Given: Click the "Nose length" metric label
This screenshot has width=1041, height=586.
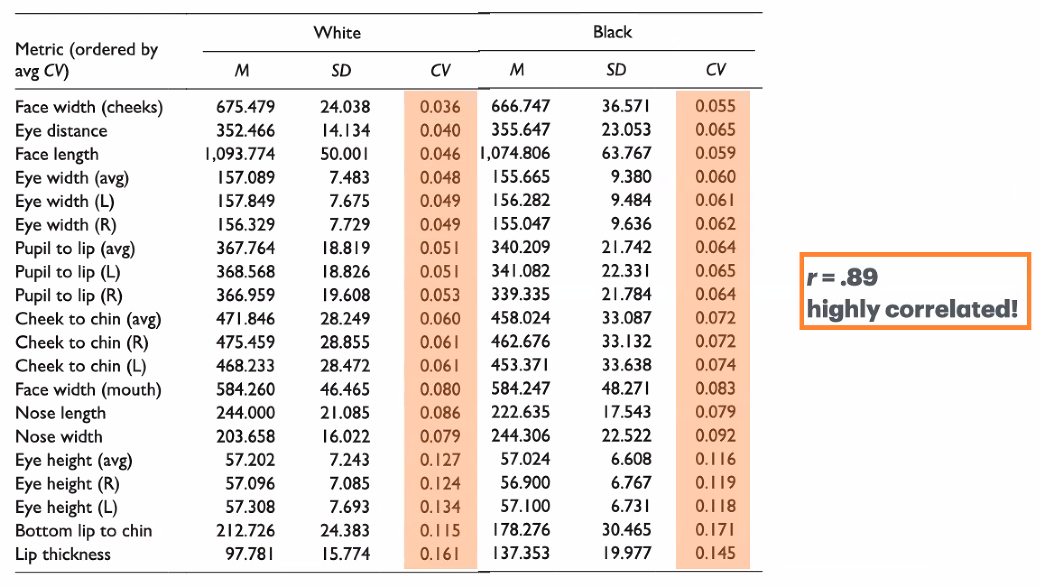Looking at the screenshot, I should click(61, 413).
